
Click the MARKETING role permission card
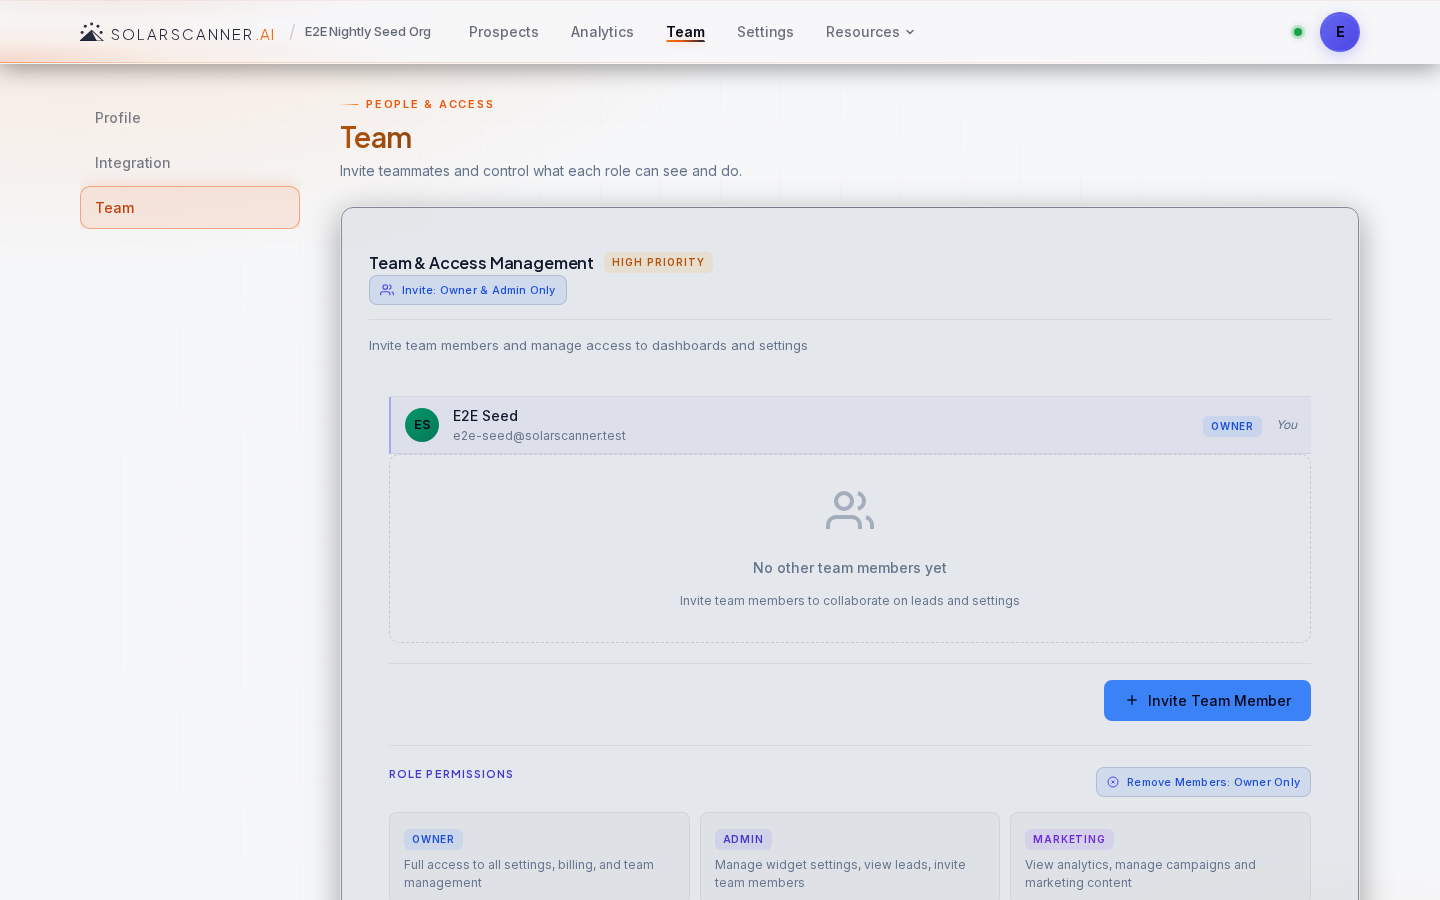click(1160, 856)
